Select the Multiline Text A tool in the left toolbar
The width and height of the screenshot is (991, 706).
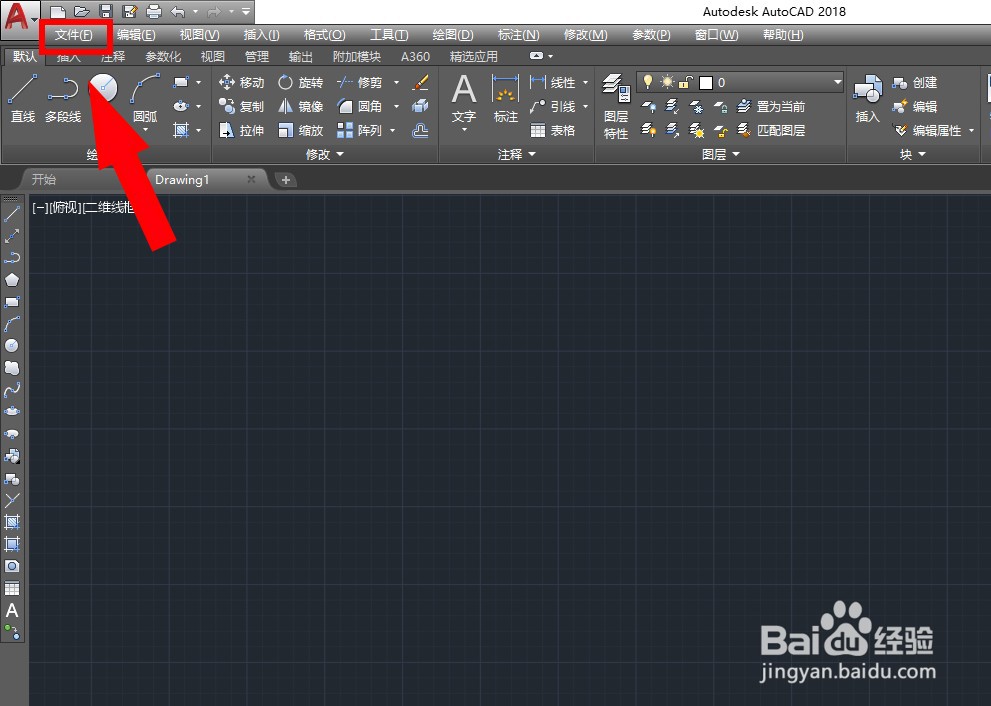tap(12, 611)
